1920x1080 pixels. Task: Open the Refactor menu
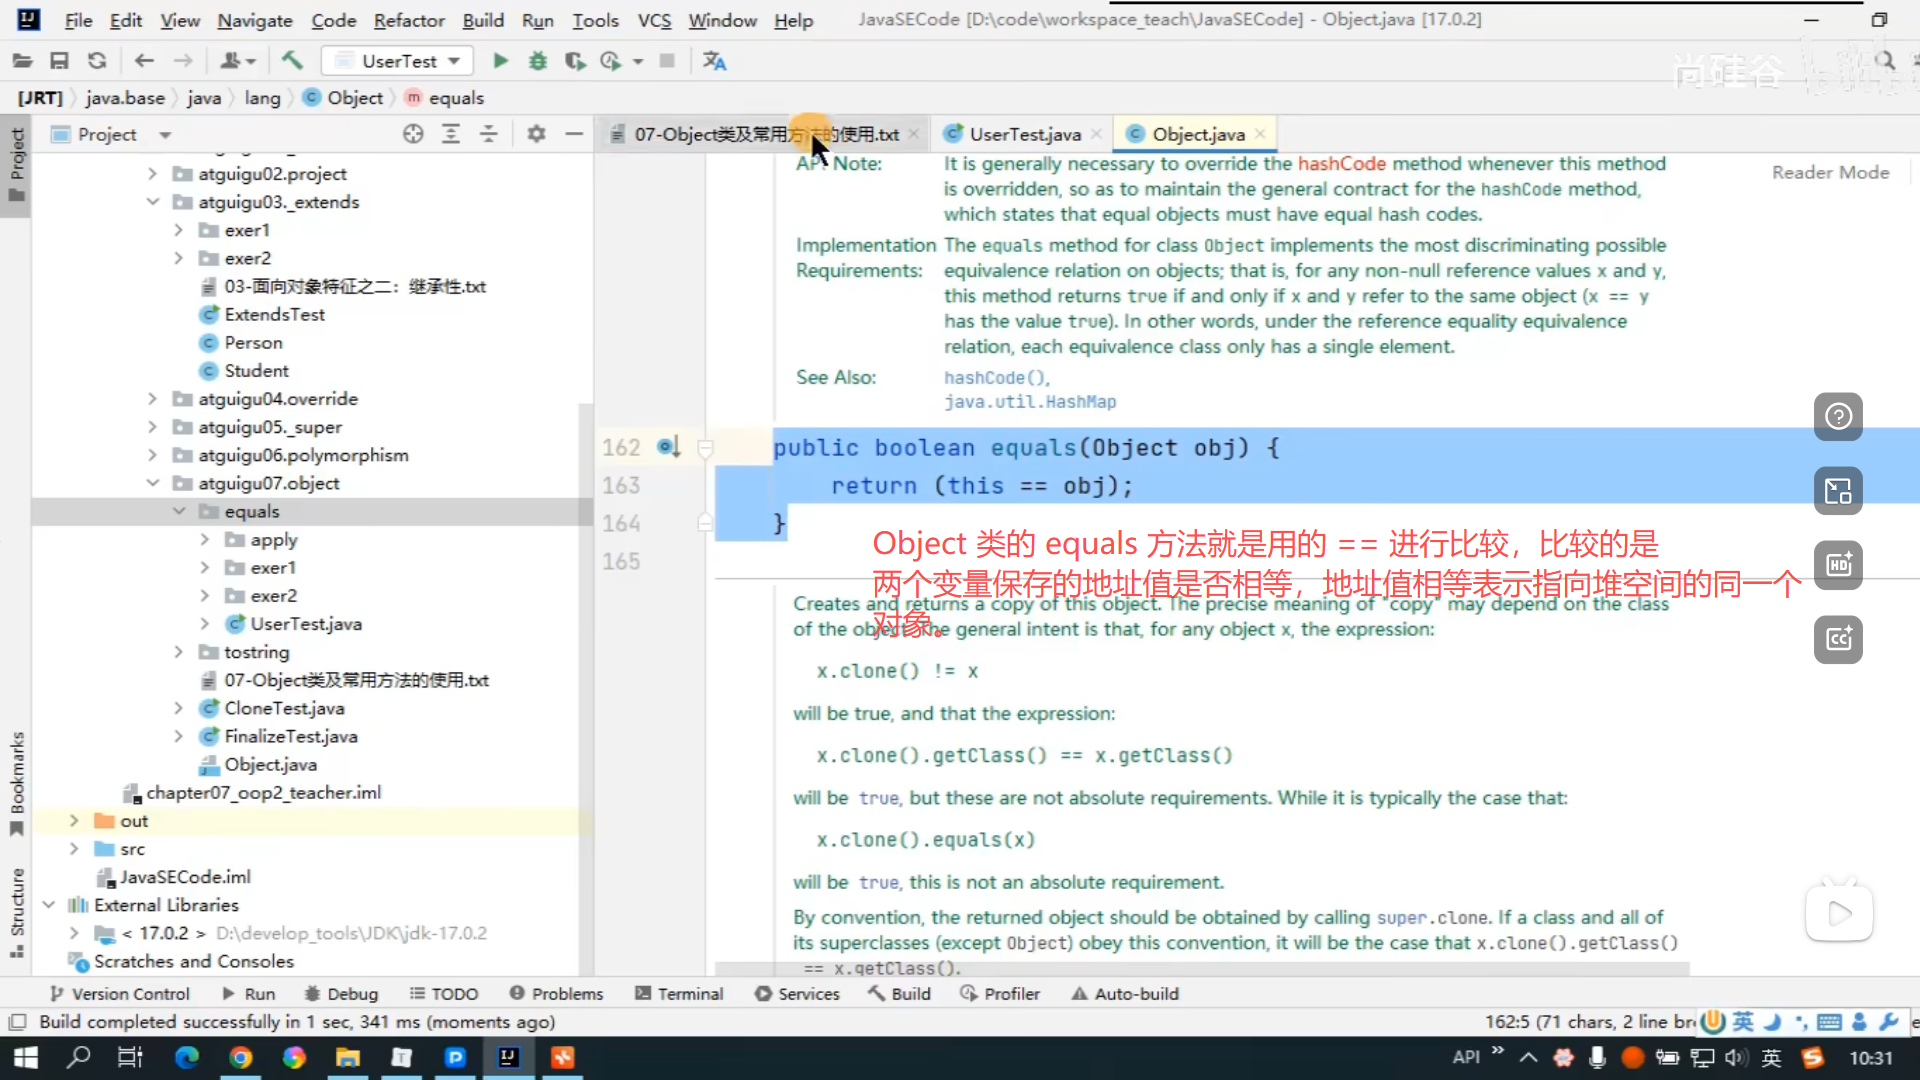pyautogui.click(x=408, y=20)
